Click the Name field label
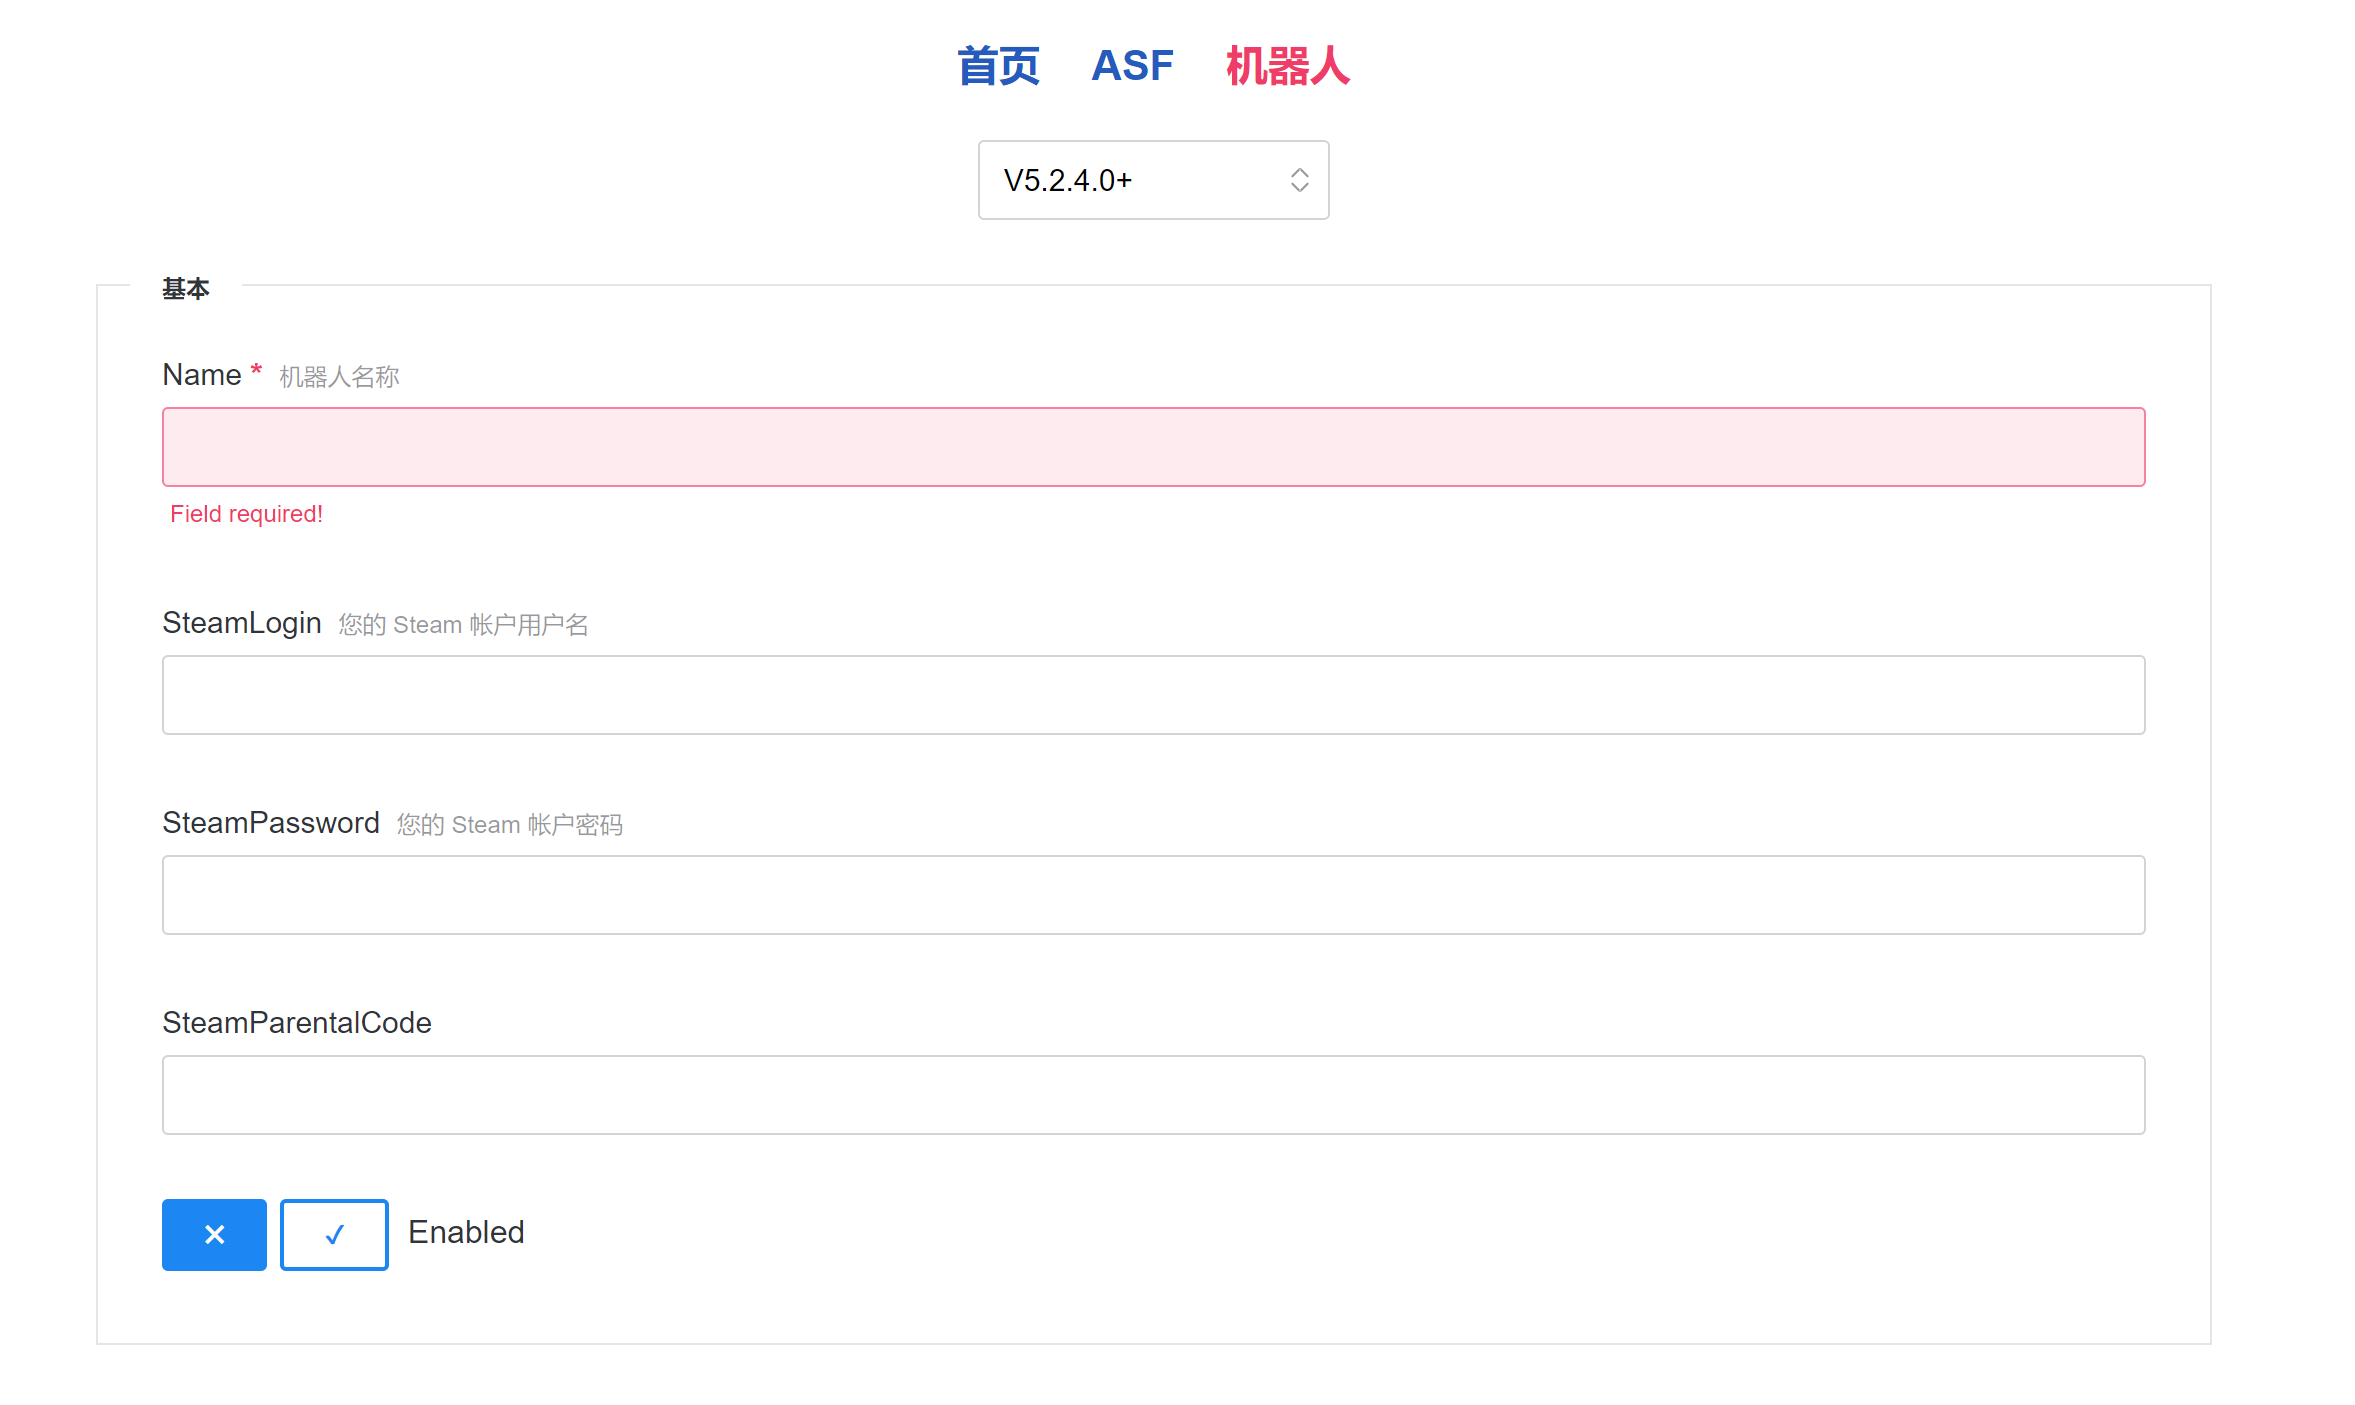 (201, 375)
